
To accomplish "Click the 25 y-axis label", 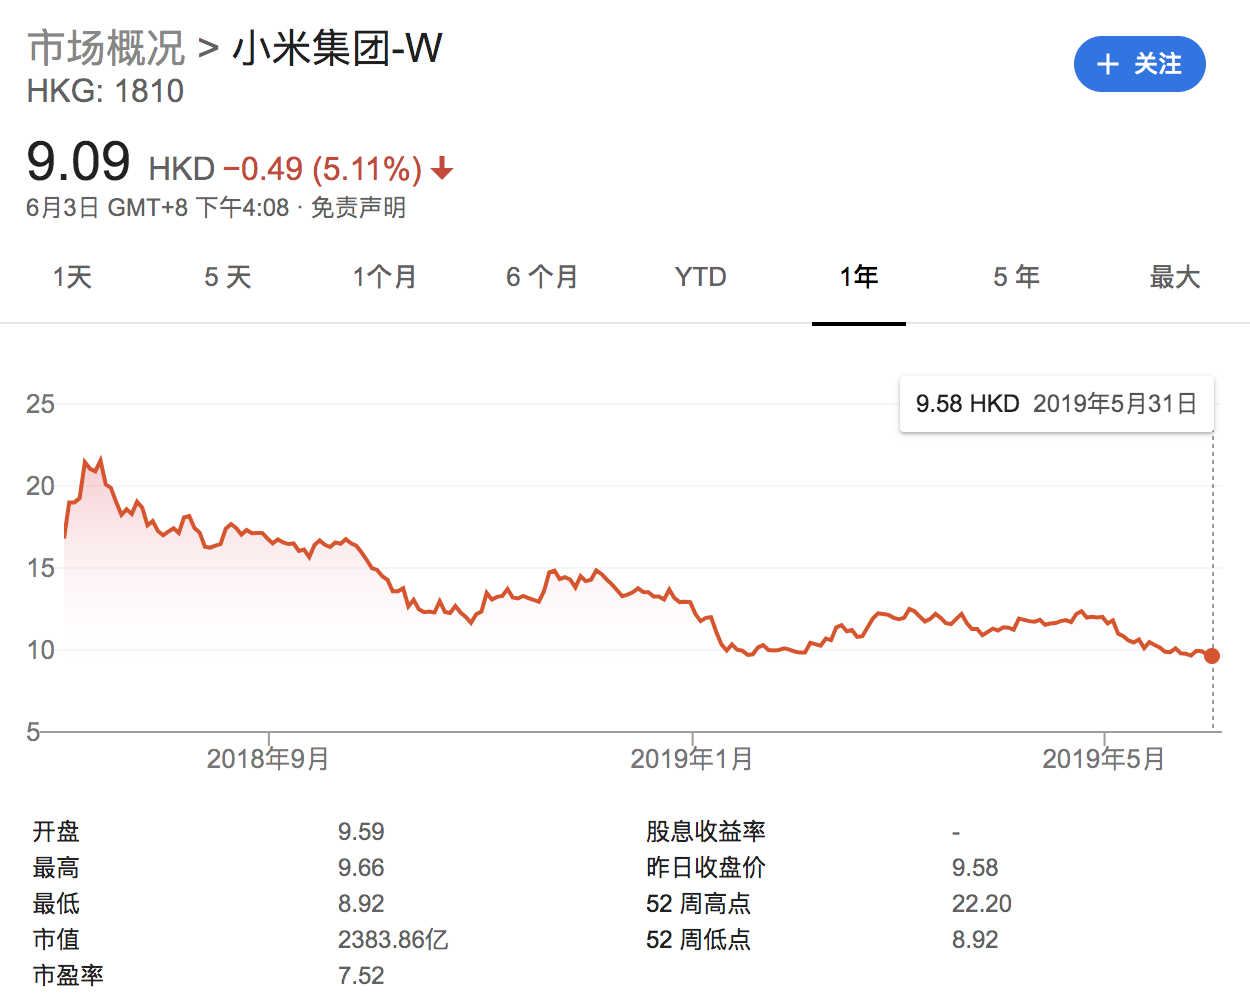I will [40, 404].
